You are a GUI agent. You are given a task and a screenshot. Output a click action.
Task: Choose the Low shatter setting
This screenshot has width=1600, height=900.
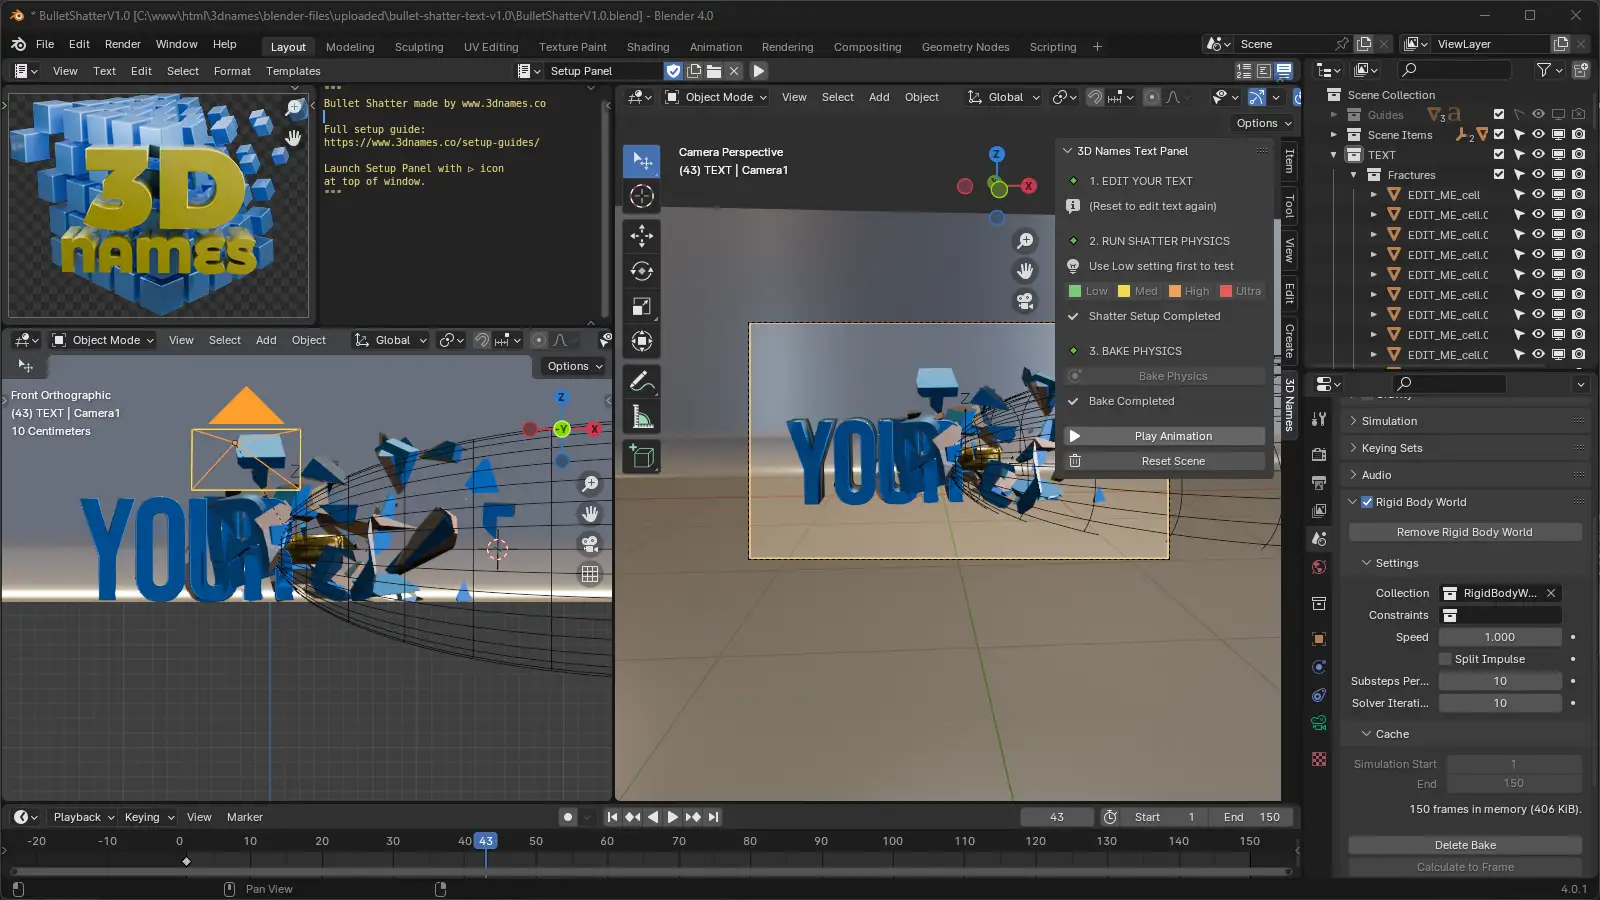coord(1089,291)
